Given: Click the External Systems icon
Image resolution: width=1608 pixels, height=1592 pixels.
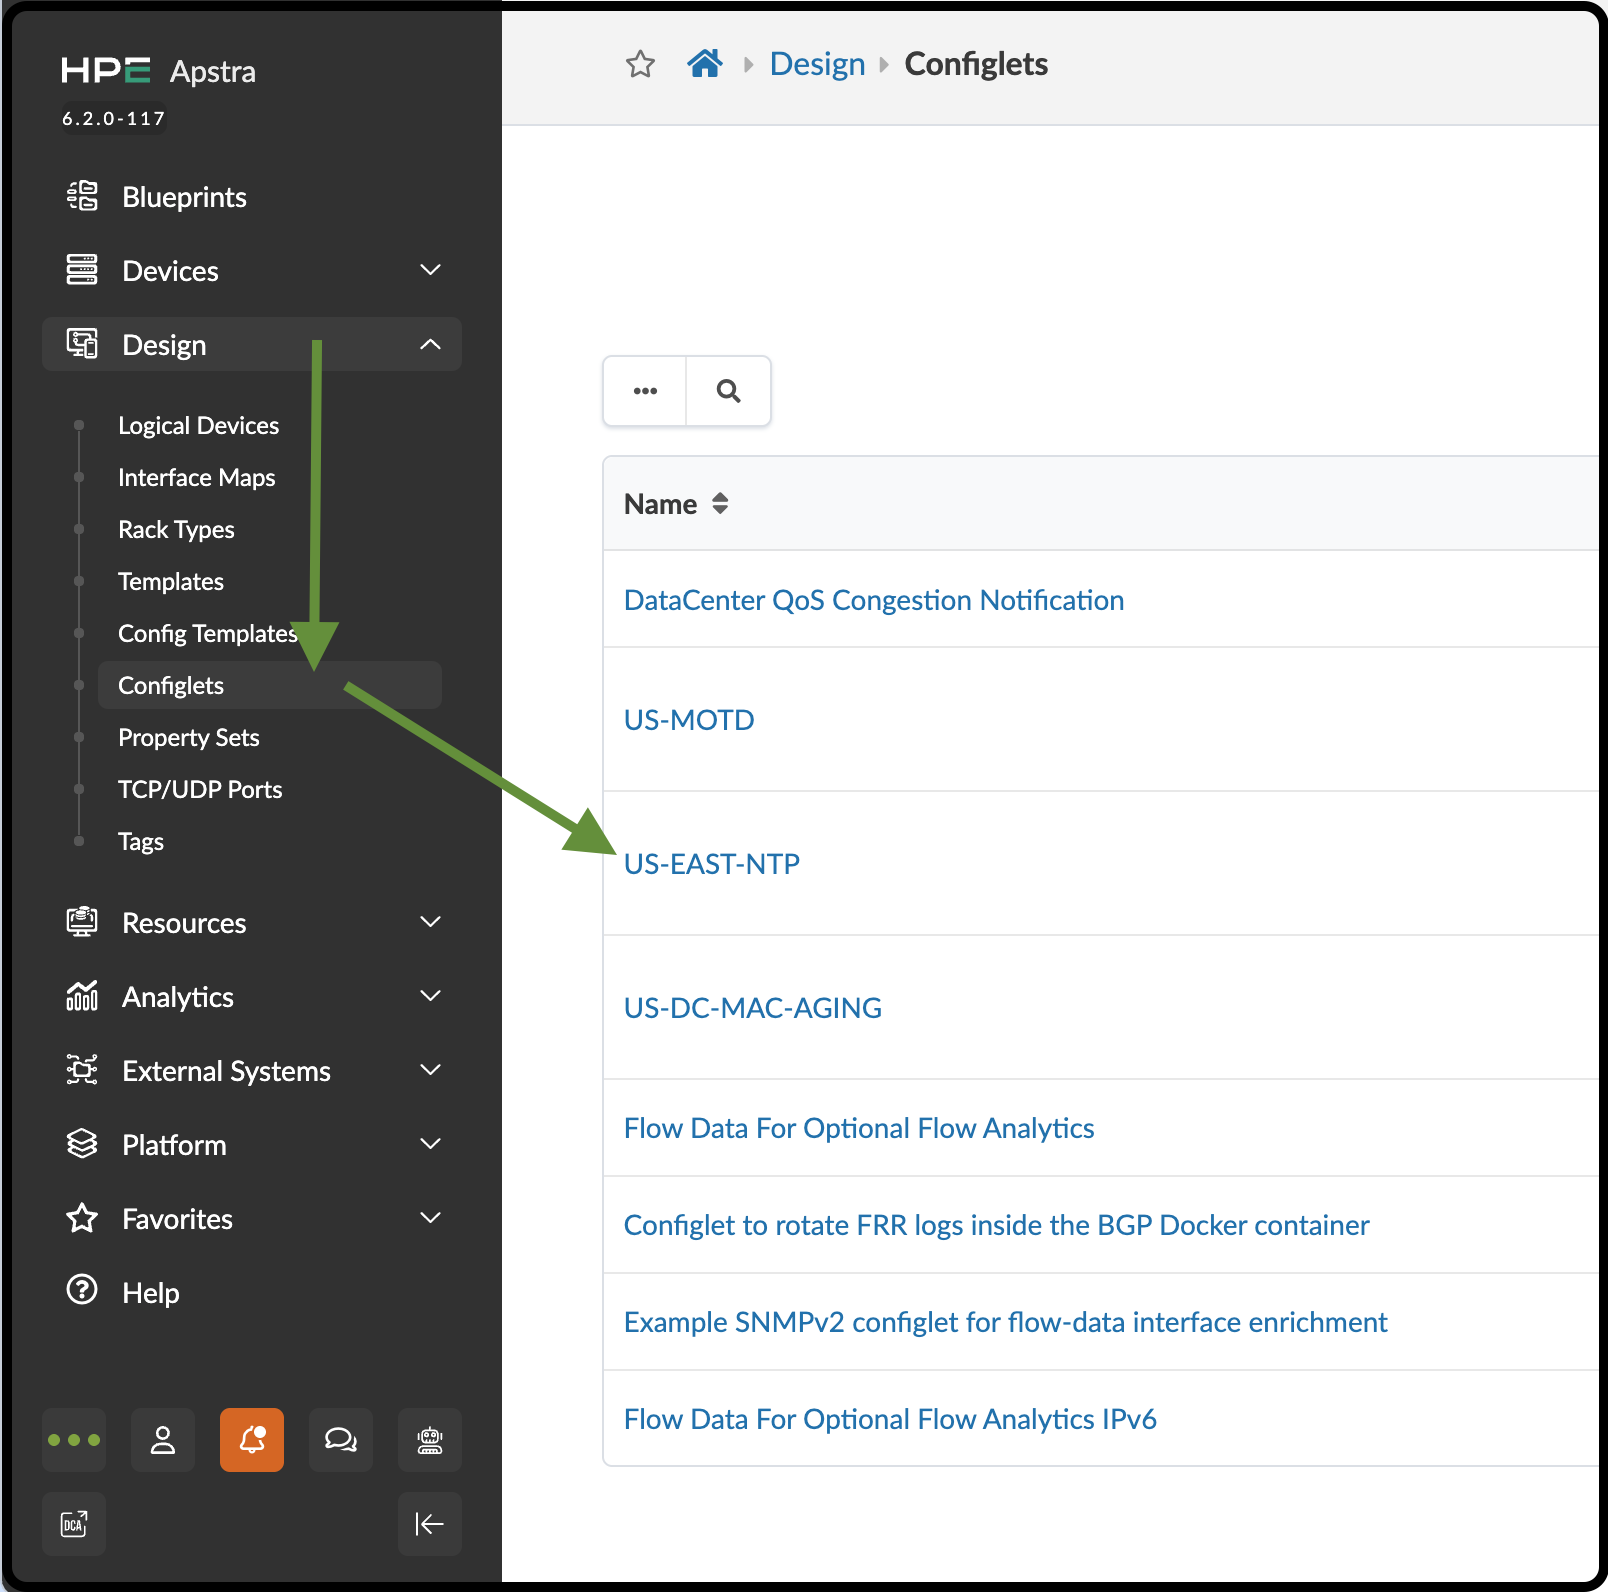Looking at the screenshot, I should (x=82, y=1070).
